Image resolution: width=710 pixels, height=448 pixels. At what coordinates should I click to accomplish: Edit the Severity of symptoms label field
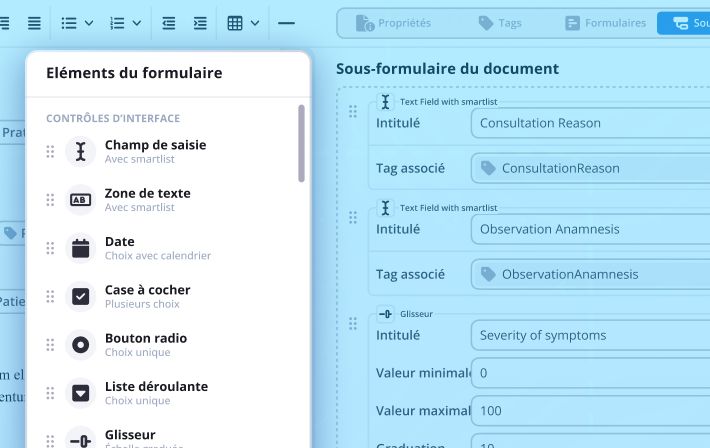click(x=590, y=335)
